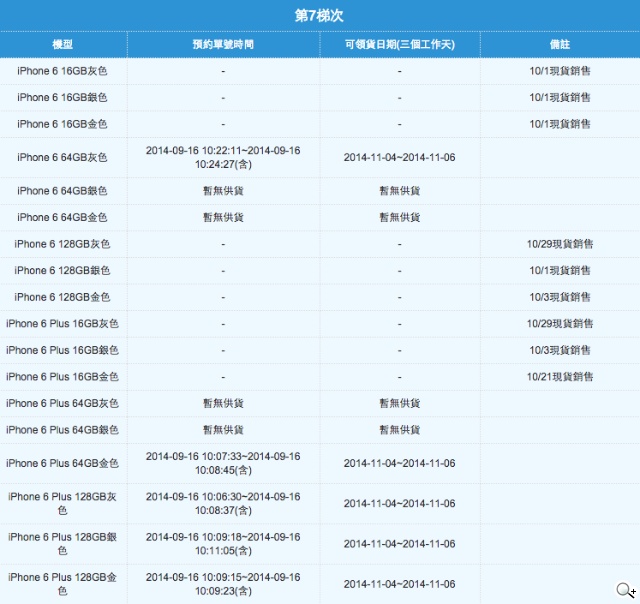Image resolution: width=640 pixels, height=604 pixels.
Task: Click pickup date for iPhone 6 64GB灰色
Action: (400, 158)
